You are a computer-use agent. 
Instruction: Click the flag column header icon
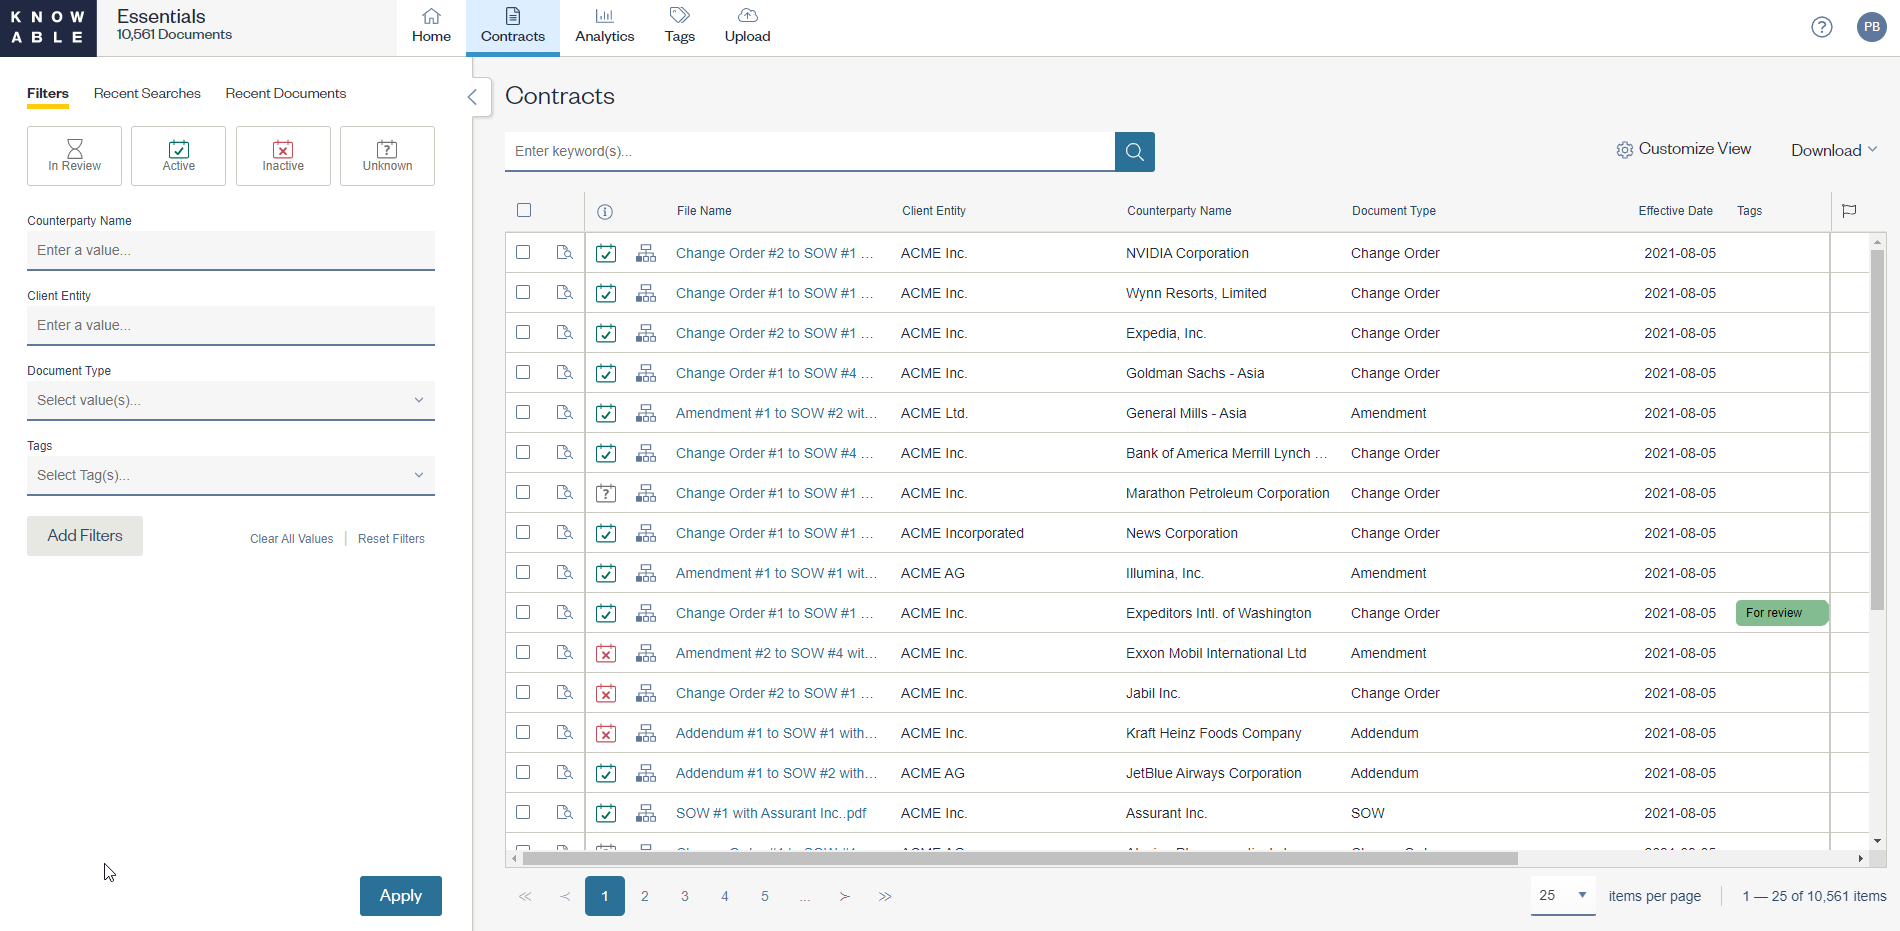click(x=1849, y=211)
